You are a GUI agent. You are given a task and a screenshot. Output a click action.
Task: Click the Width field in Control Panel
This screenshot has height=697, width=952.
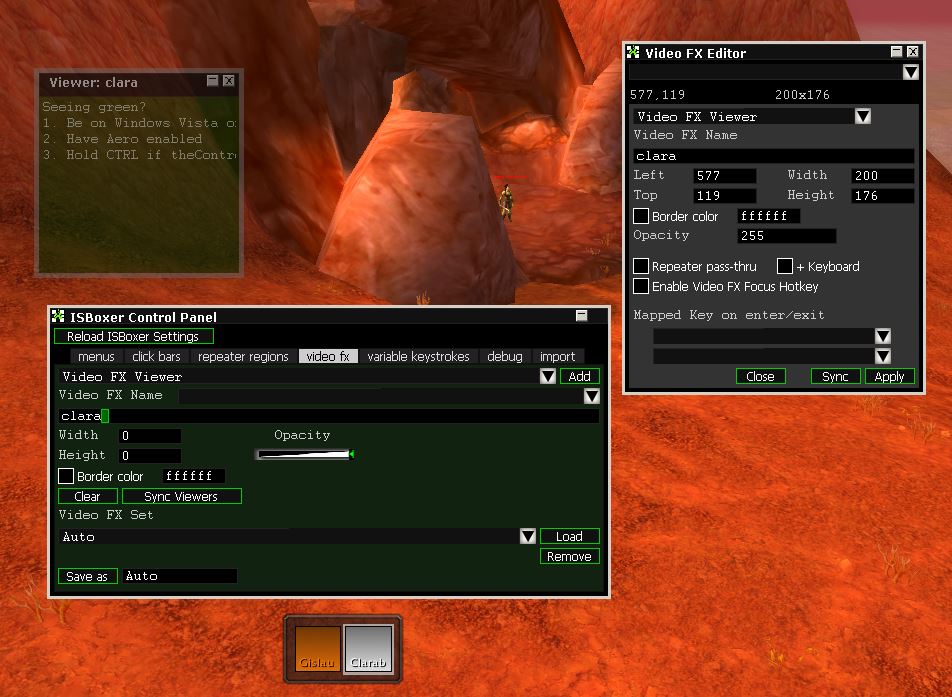(149, 435)
